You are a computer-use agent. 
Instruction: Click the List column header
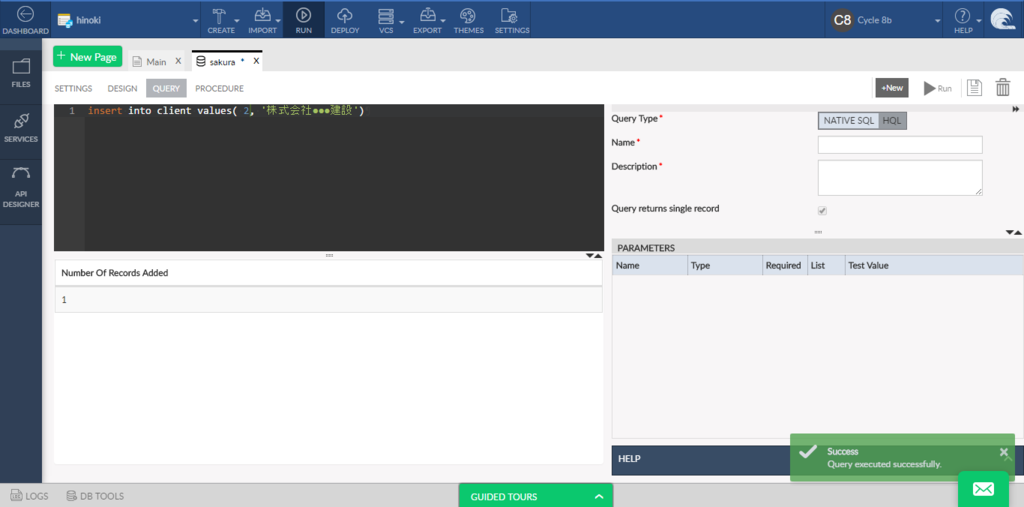click(825, 265)
